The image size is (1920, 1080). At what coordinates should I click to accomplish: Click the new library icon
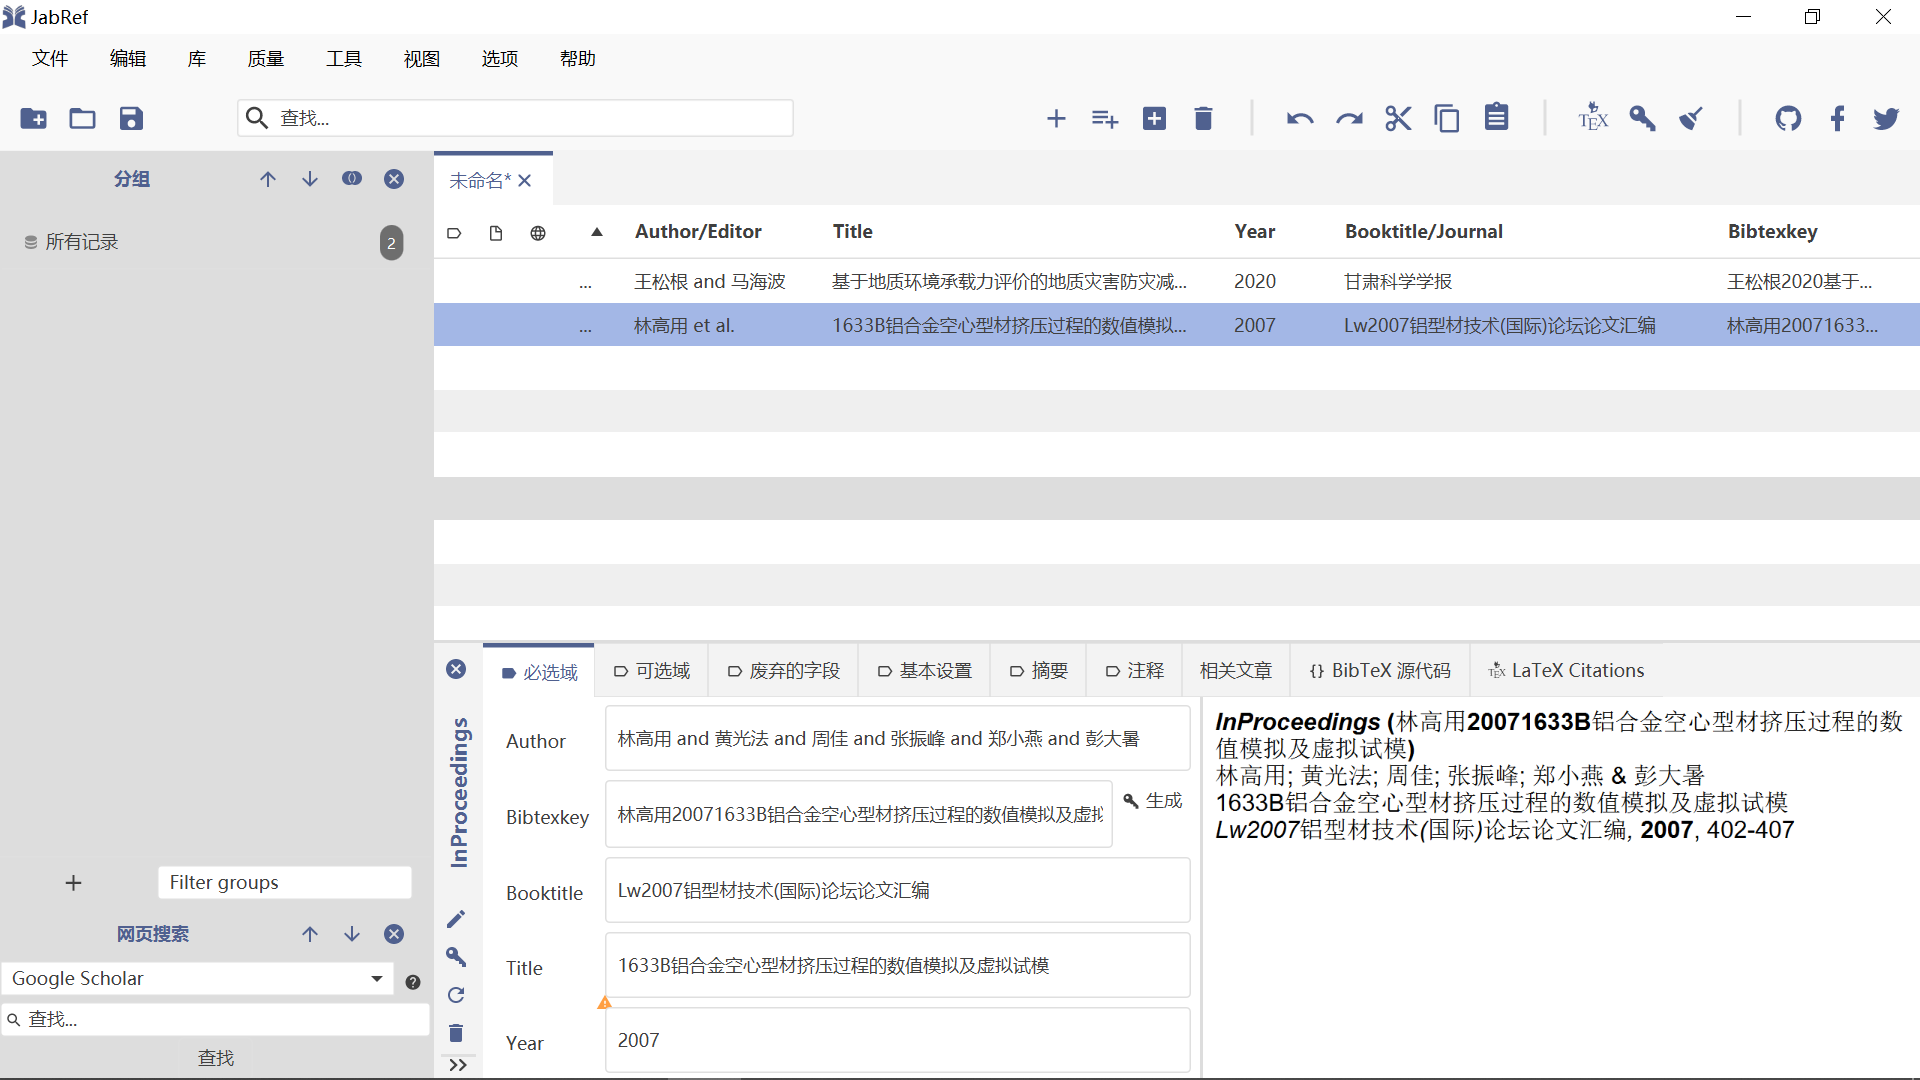coord(33,119)
